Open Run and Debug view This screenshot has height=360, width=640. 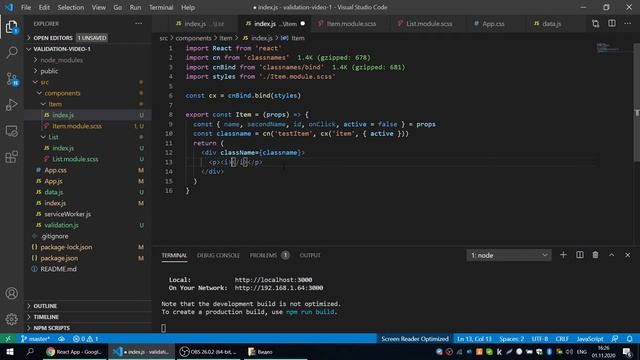pos(11,105)
